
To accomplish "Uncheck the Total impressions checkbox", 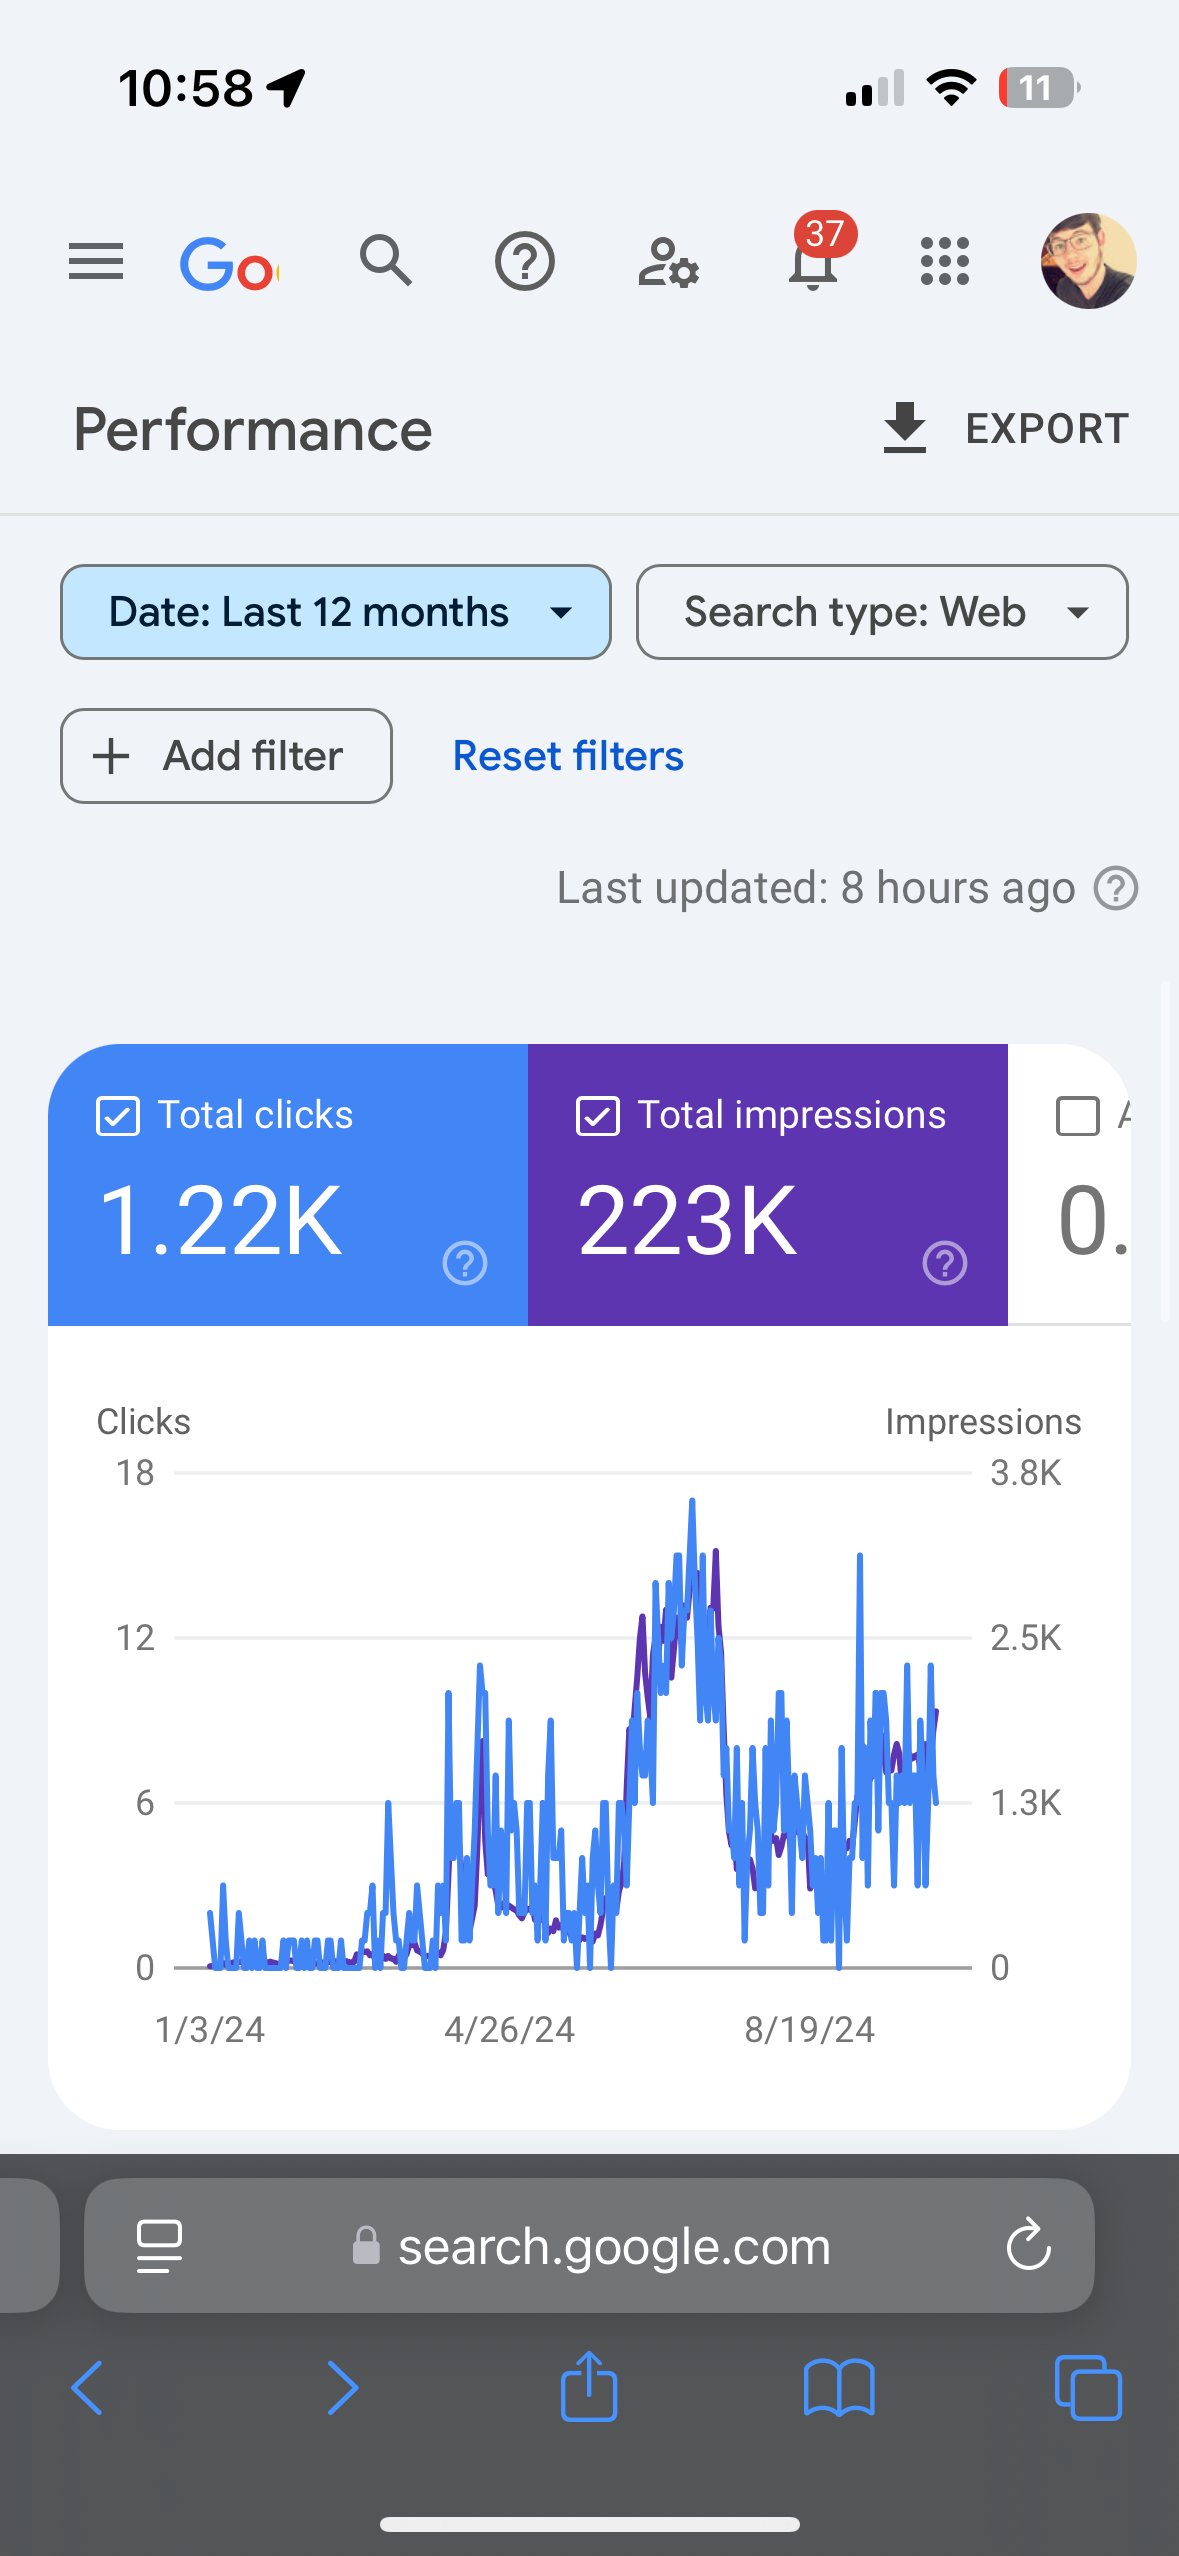I will coord(598,1115).
